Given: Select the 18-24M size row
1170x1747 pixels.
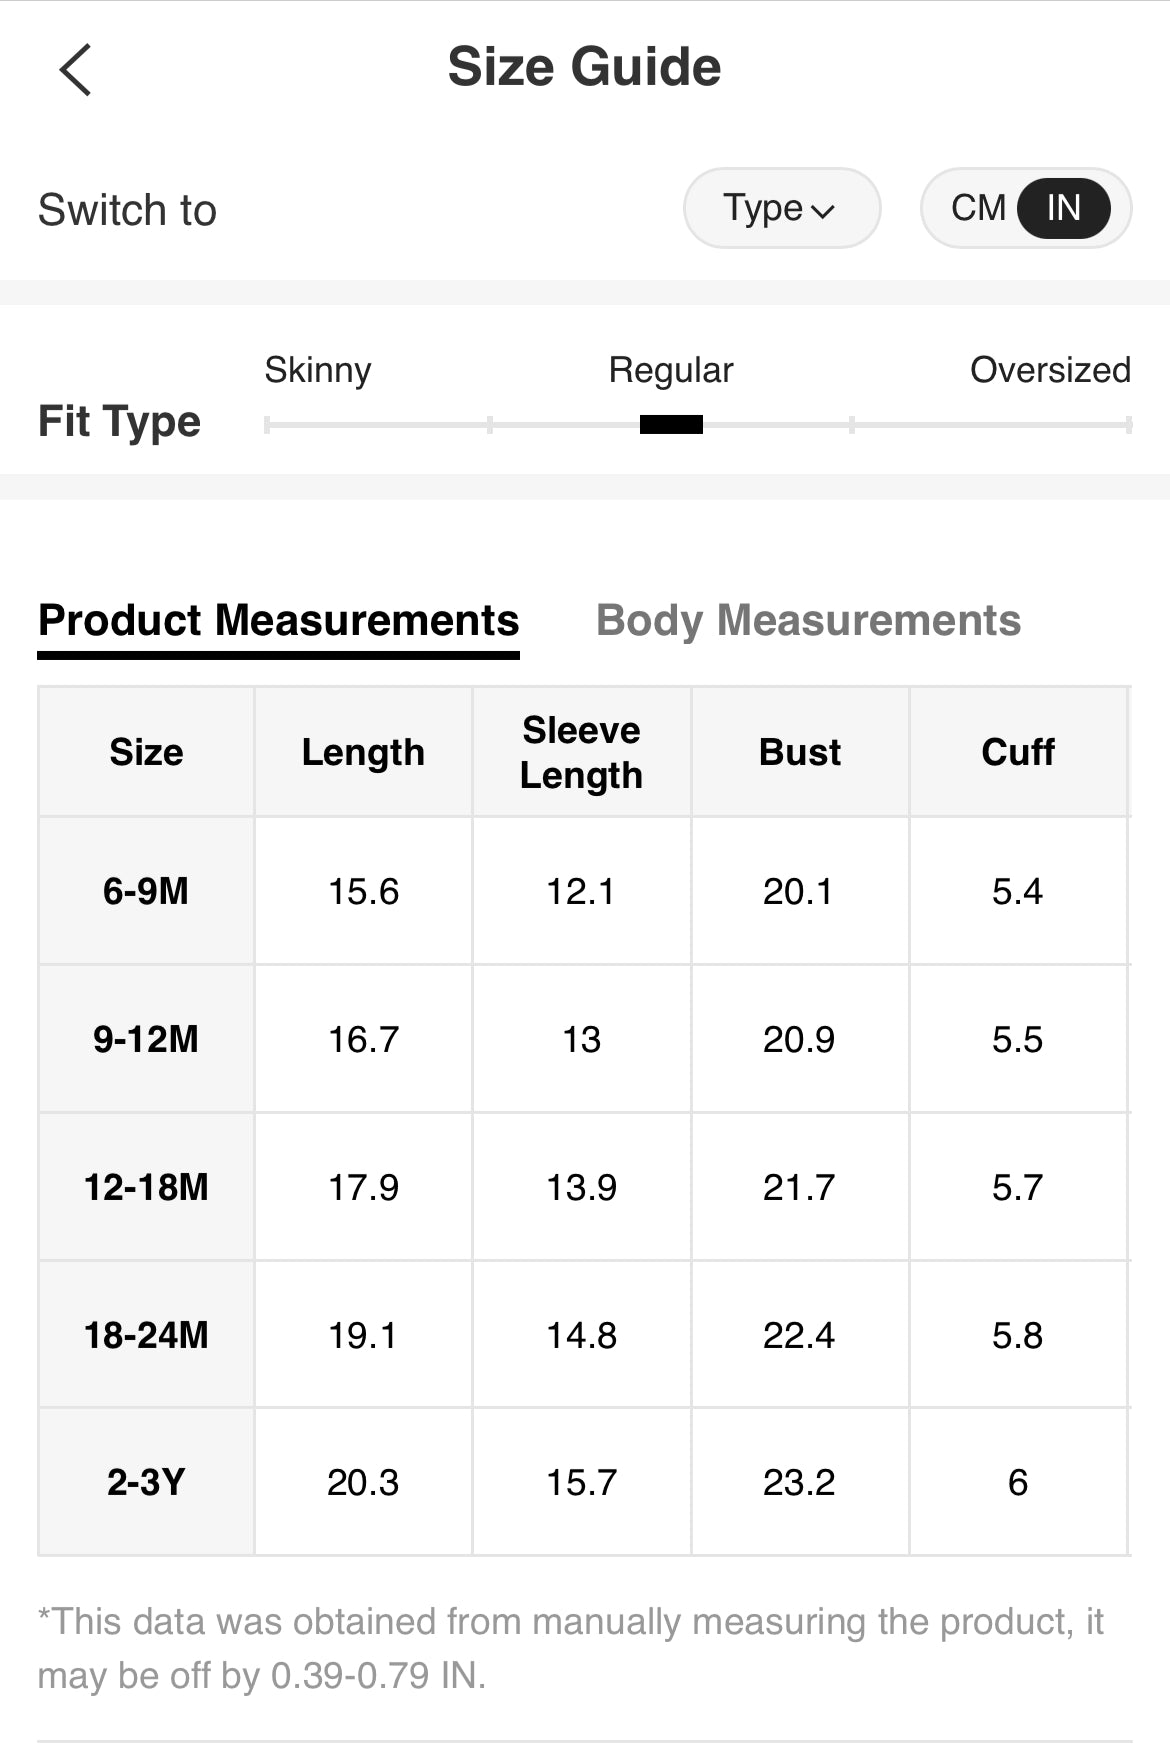Looking at the screenshot, I should point(146,1335).
